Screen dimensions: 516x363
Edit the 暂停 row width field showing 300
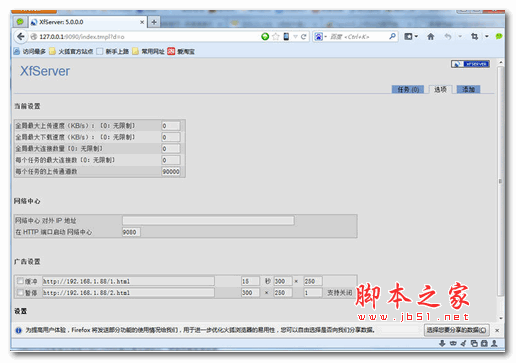pyautogui.click(x=250, y=292)
